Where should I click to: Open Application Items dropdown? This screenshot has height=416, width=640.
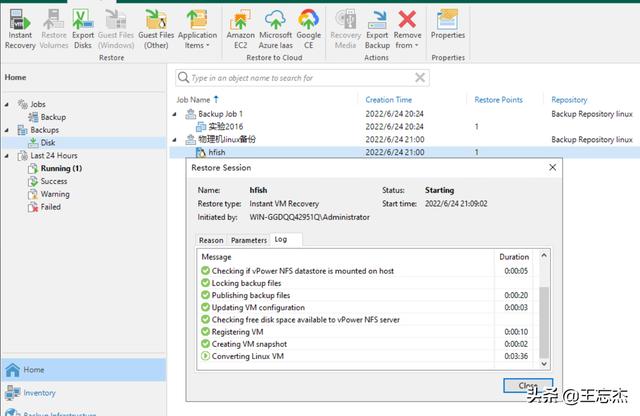point(197,29)
